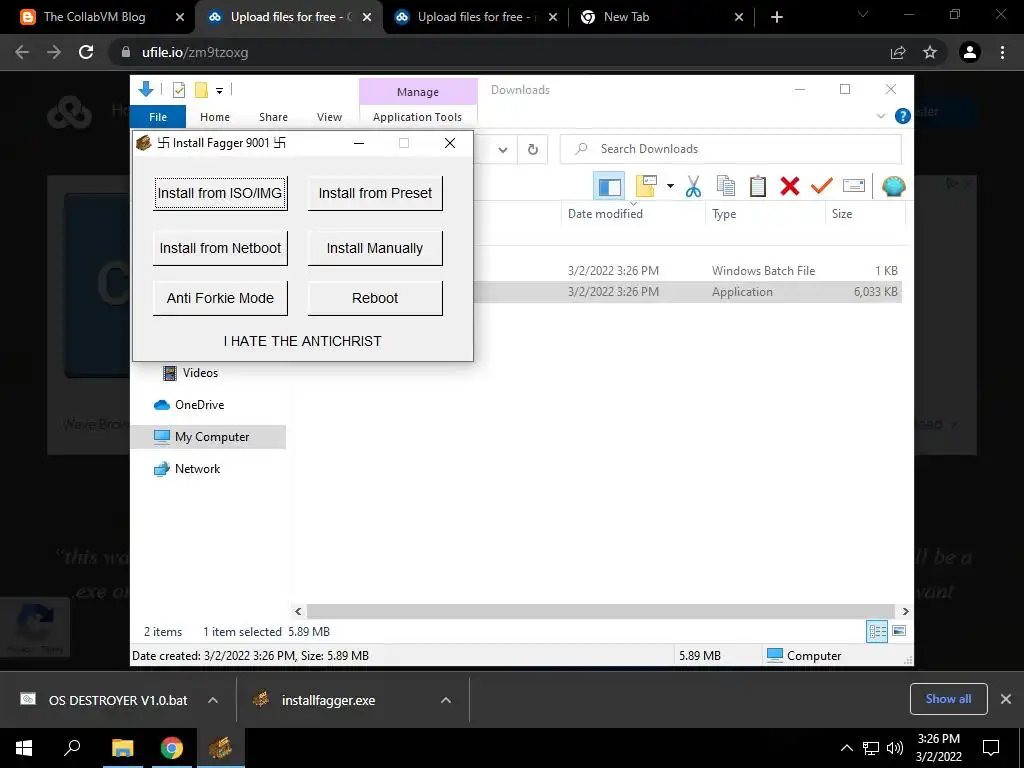
Task: Open the Chrome three-dot menu
Action: (1002, 52)
